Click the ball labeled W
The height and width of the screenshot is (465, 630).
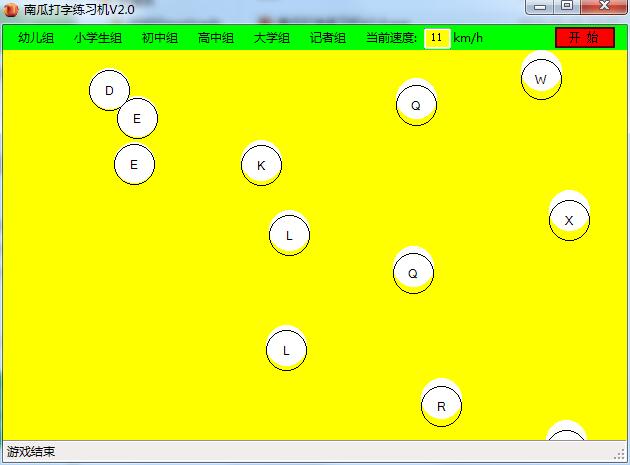(x=541, y=79)
